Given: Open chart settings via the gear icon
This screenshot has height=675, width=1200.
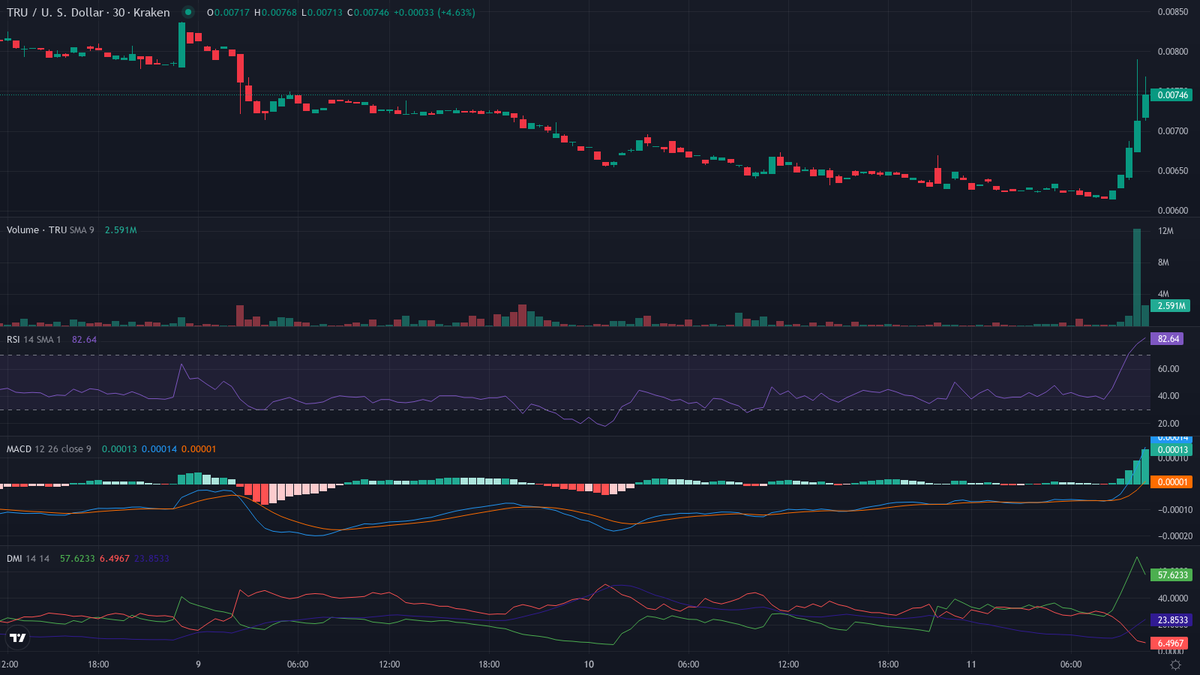Looking at the screenshot, I should (x=1174, y=664).
